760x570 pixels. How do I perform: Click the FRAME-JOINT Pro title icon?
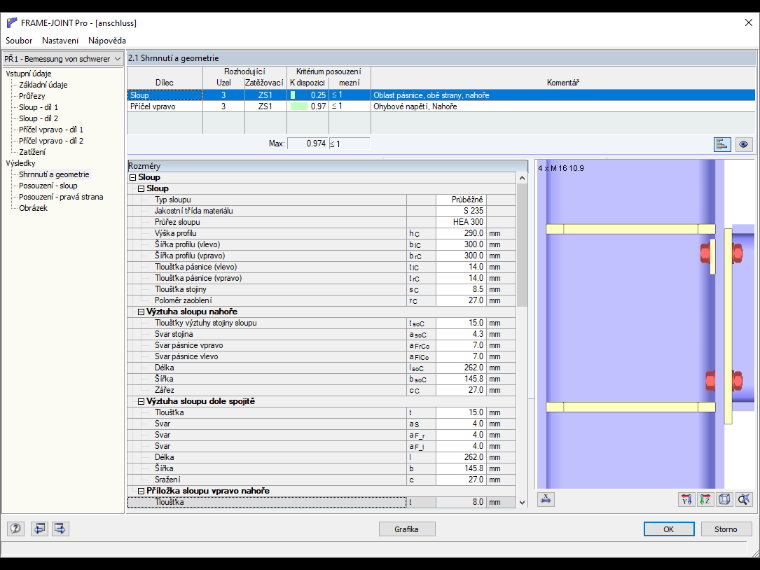pos(12,23)
